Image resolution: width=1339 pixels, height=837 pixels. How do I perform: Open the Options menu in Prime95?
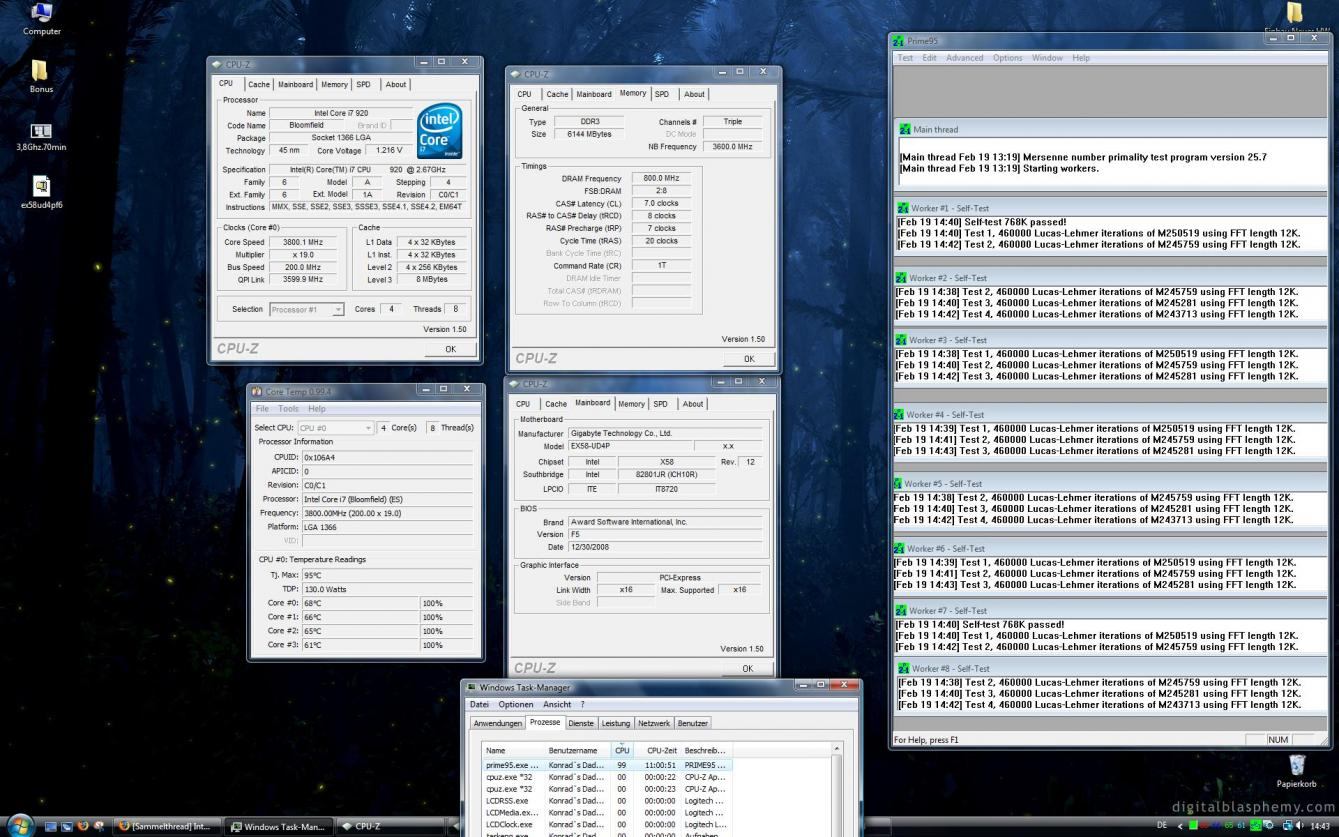[x=1007, y=58]
